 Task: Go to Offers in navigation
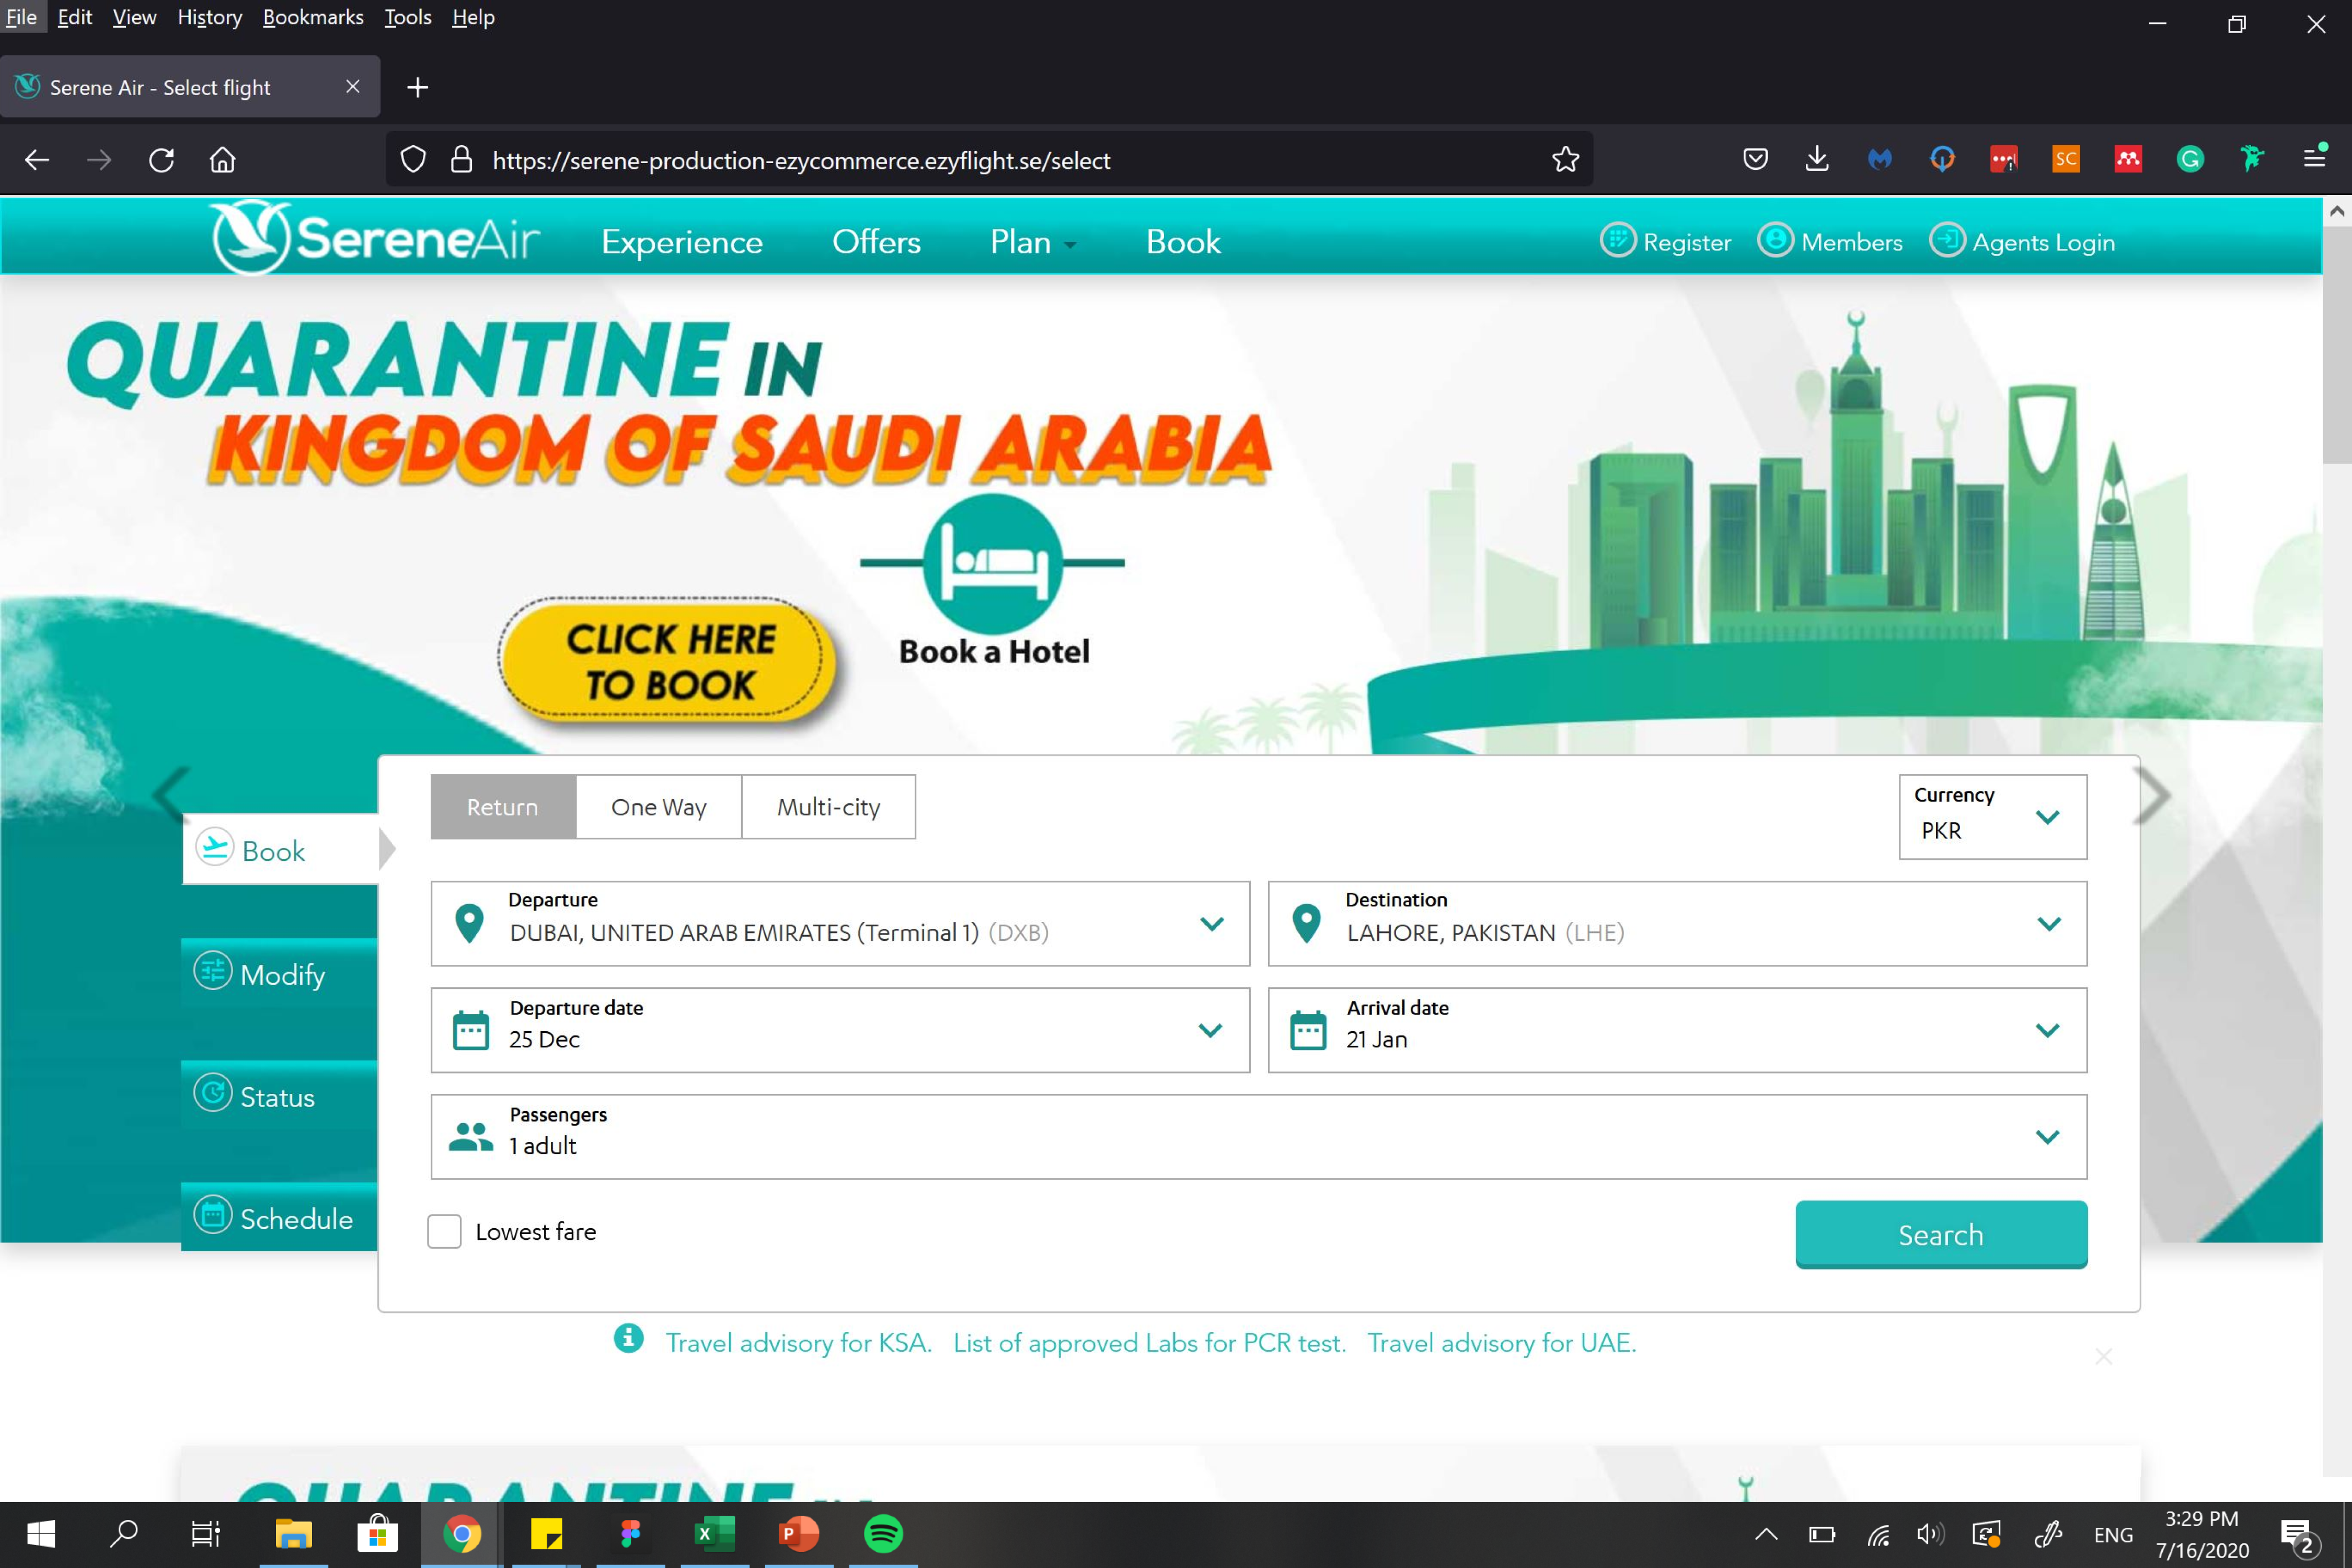876,242
